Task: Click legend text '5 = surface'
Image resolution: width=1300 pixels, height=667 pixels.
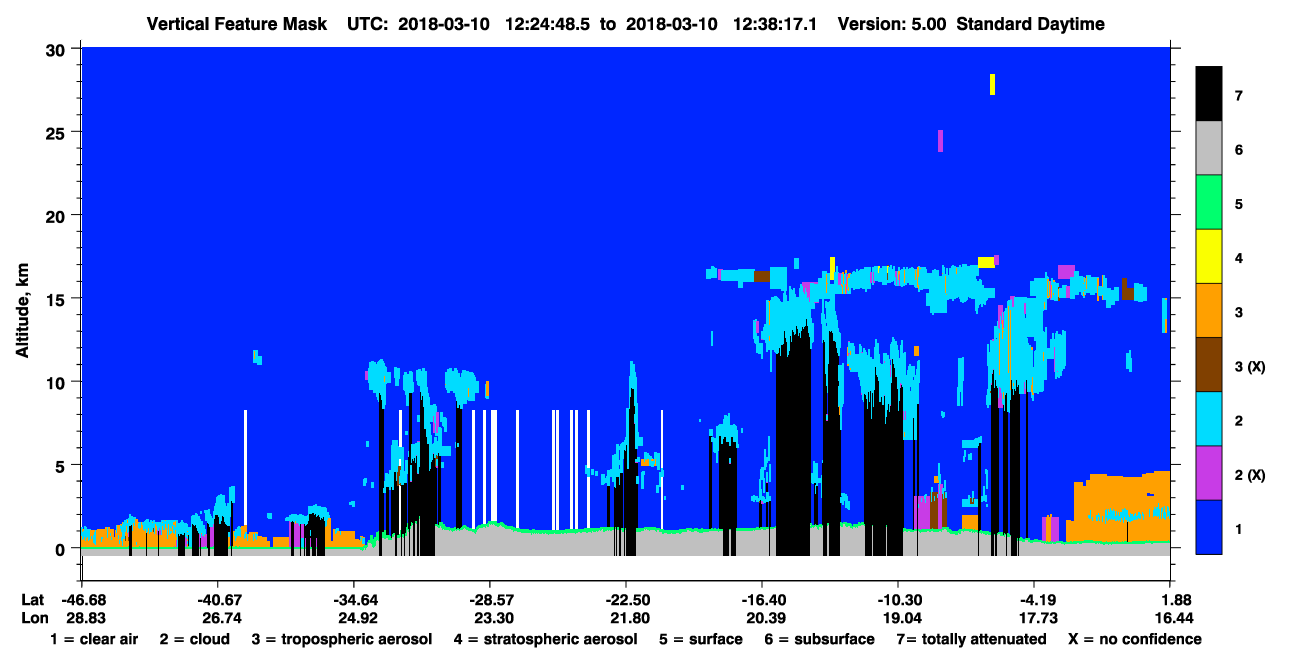Action: tap(701, 639)
